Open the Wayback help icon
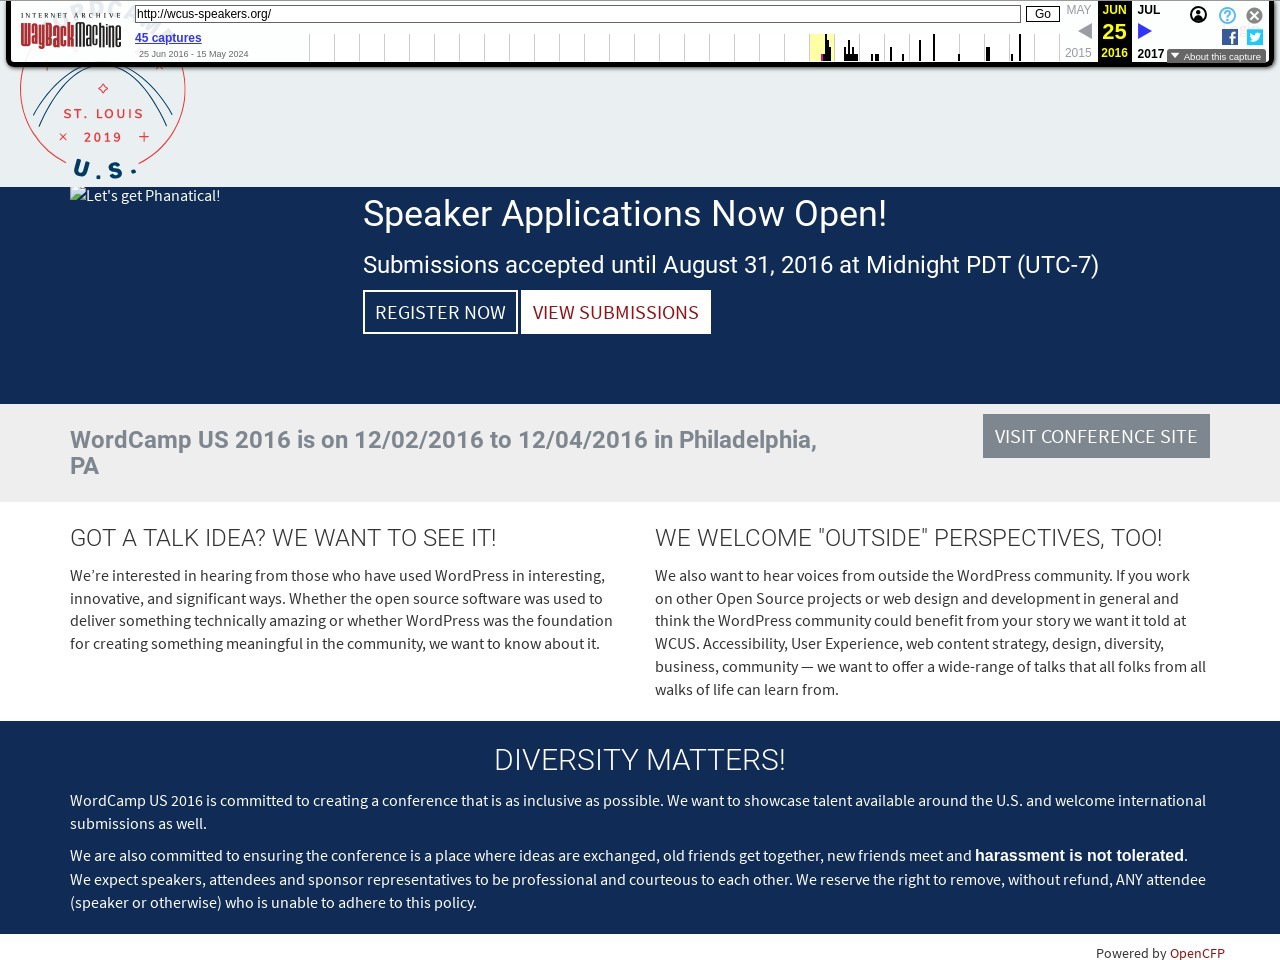This screenshot has width=1280, height=960. [1227, 15]
